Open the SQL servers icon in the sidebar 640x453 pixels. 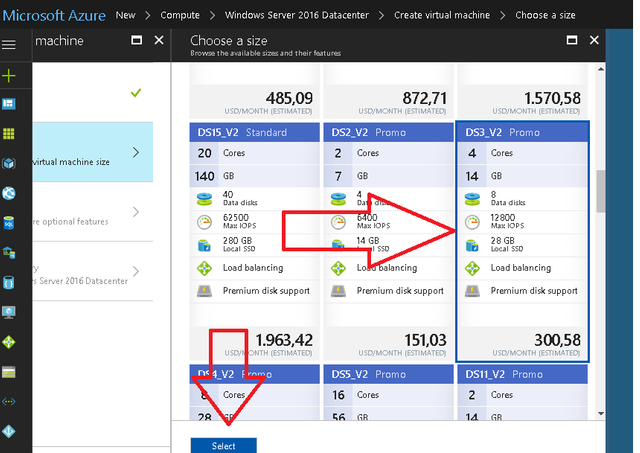[9, 253]
